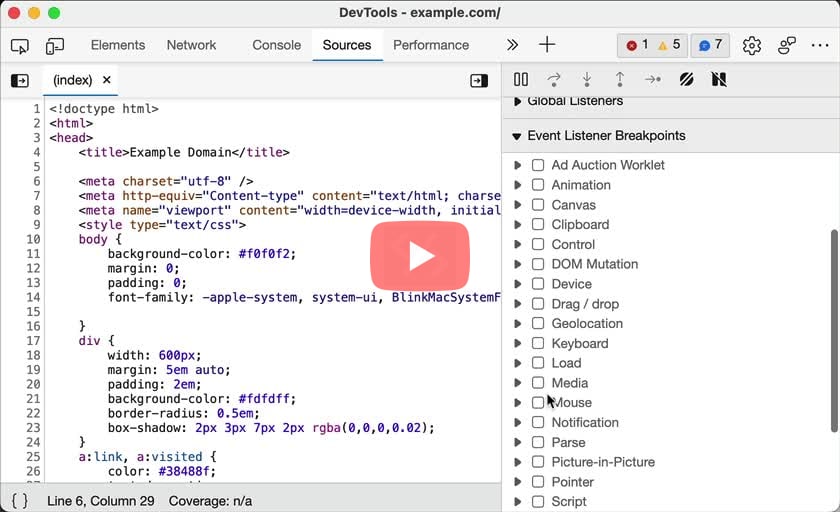Enable Mouse event breakpoints checkbox

(x=538, y=403)
